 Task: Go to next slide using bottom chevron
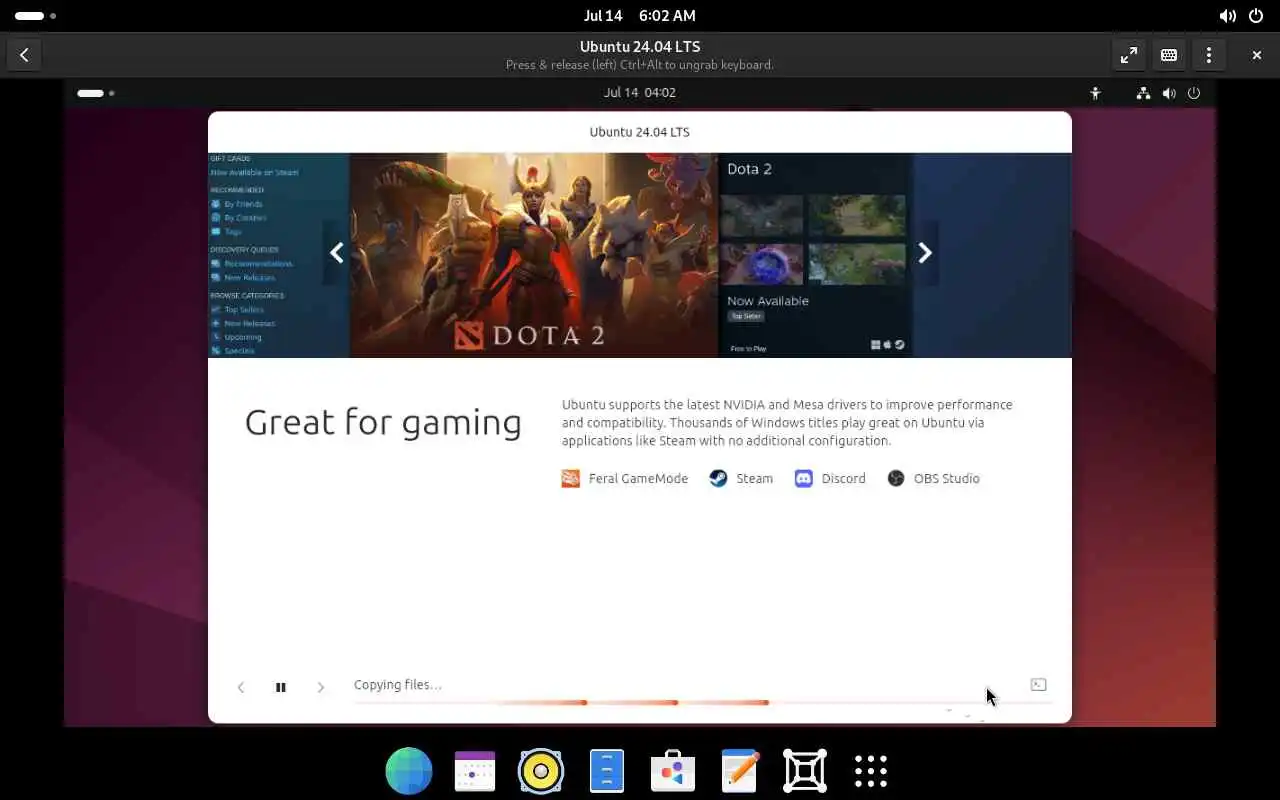pyautogui.click(x=320, y=687)
